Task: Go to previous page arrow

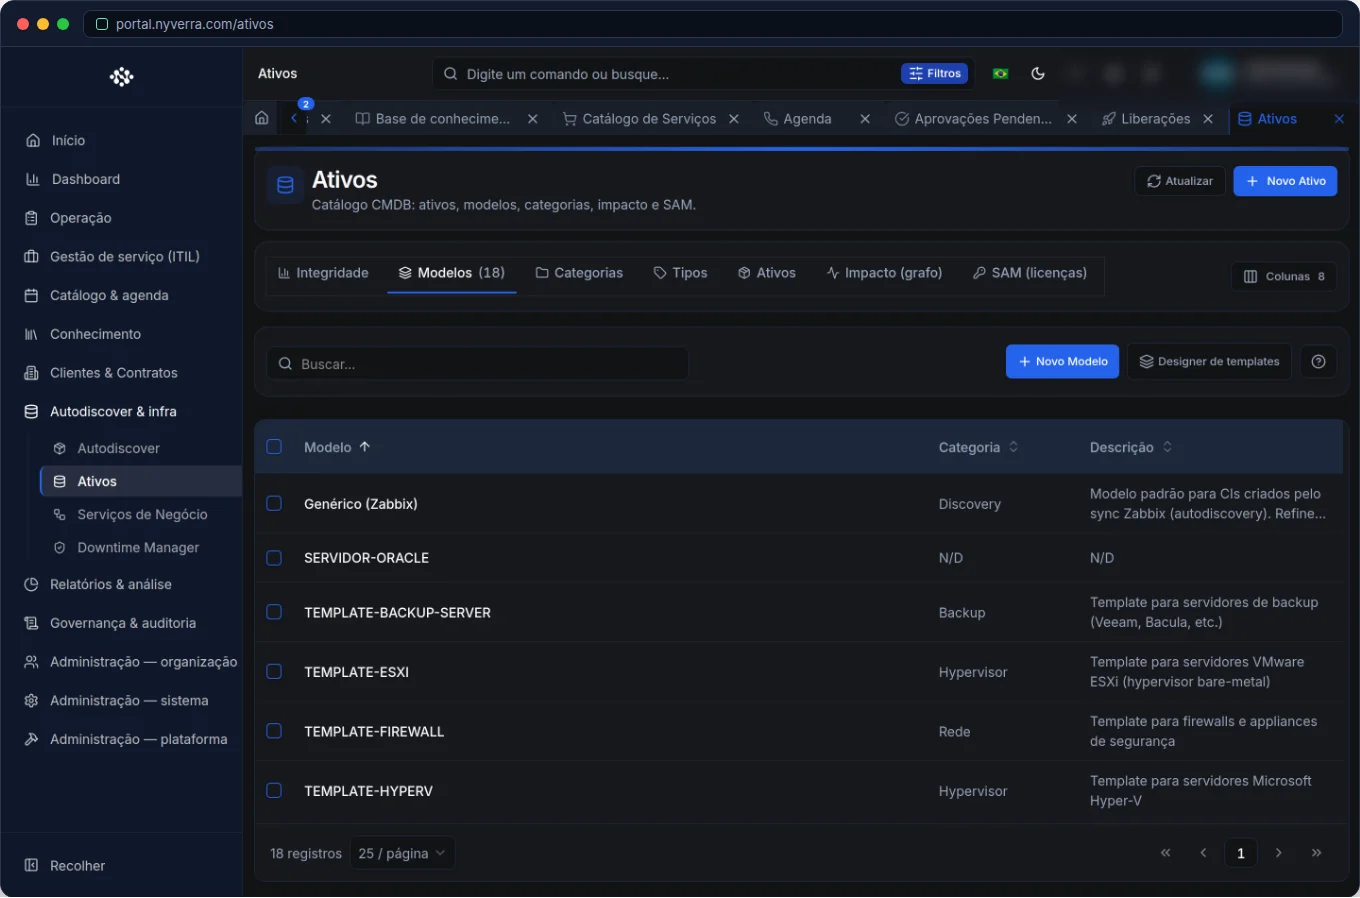Action: click(1203, 853)
